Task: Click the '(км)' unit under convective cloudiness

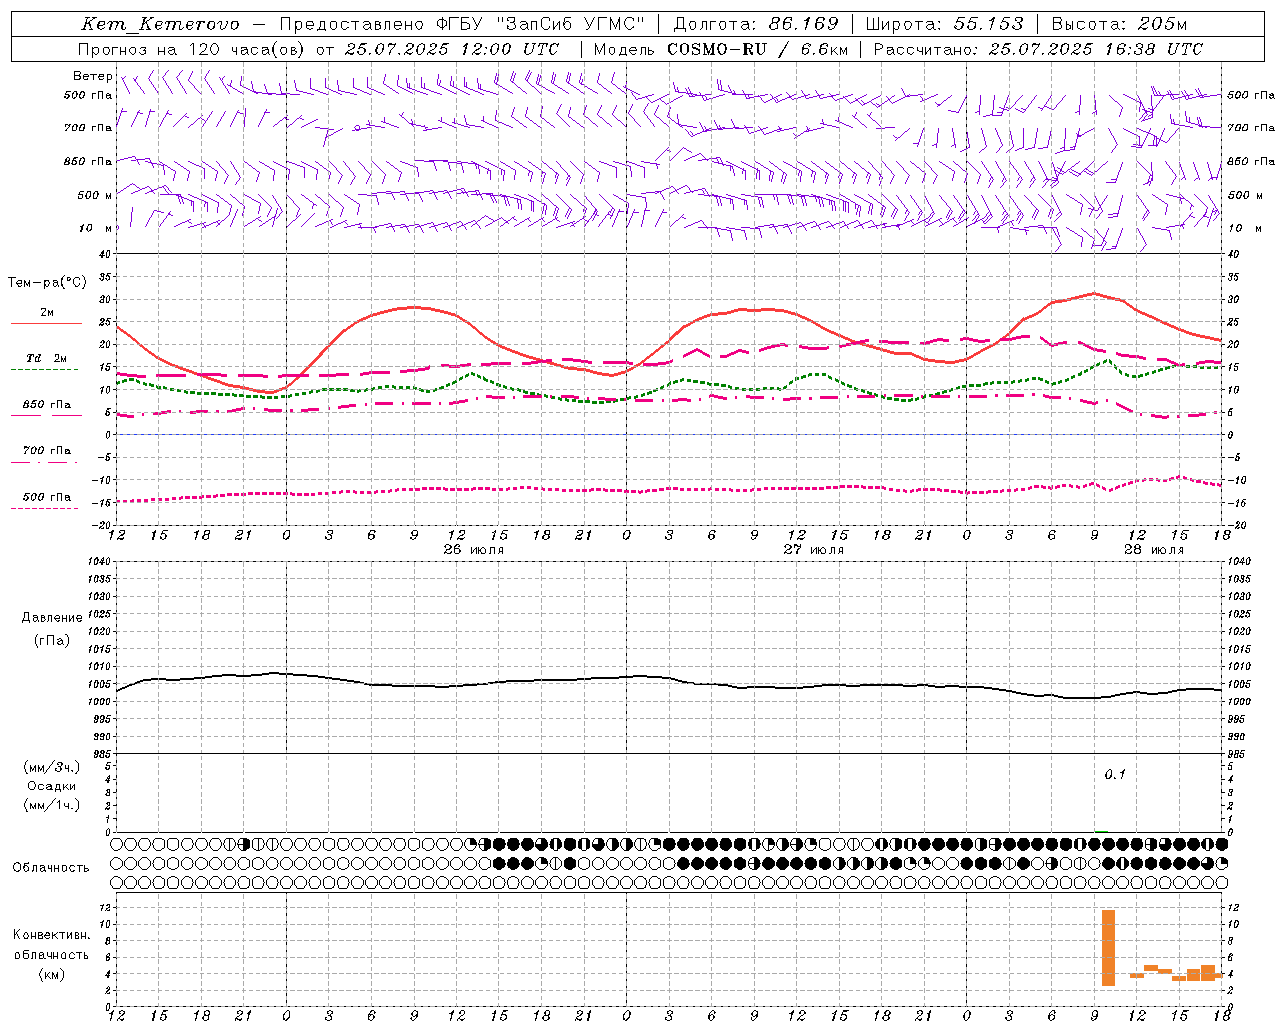Action: pos(52,974)
